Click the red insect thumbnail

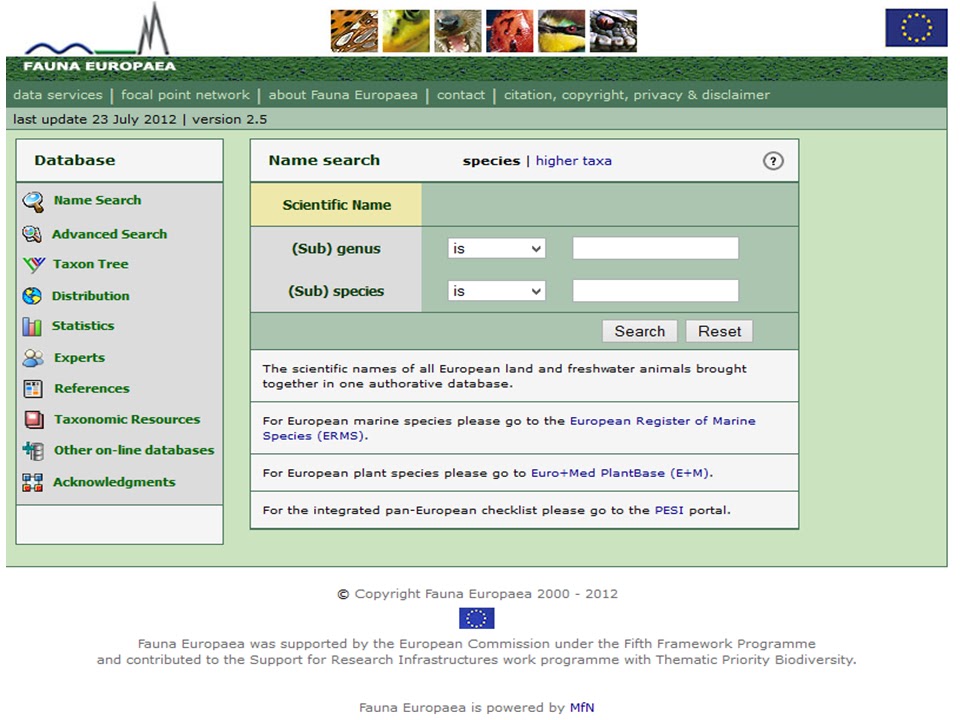coord(509,31)
